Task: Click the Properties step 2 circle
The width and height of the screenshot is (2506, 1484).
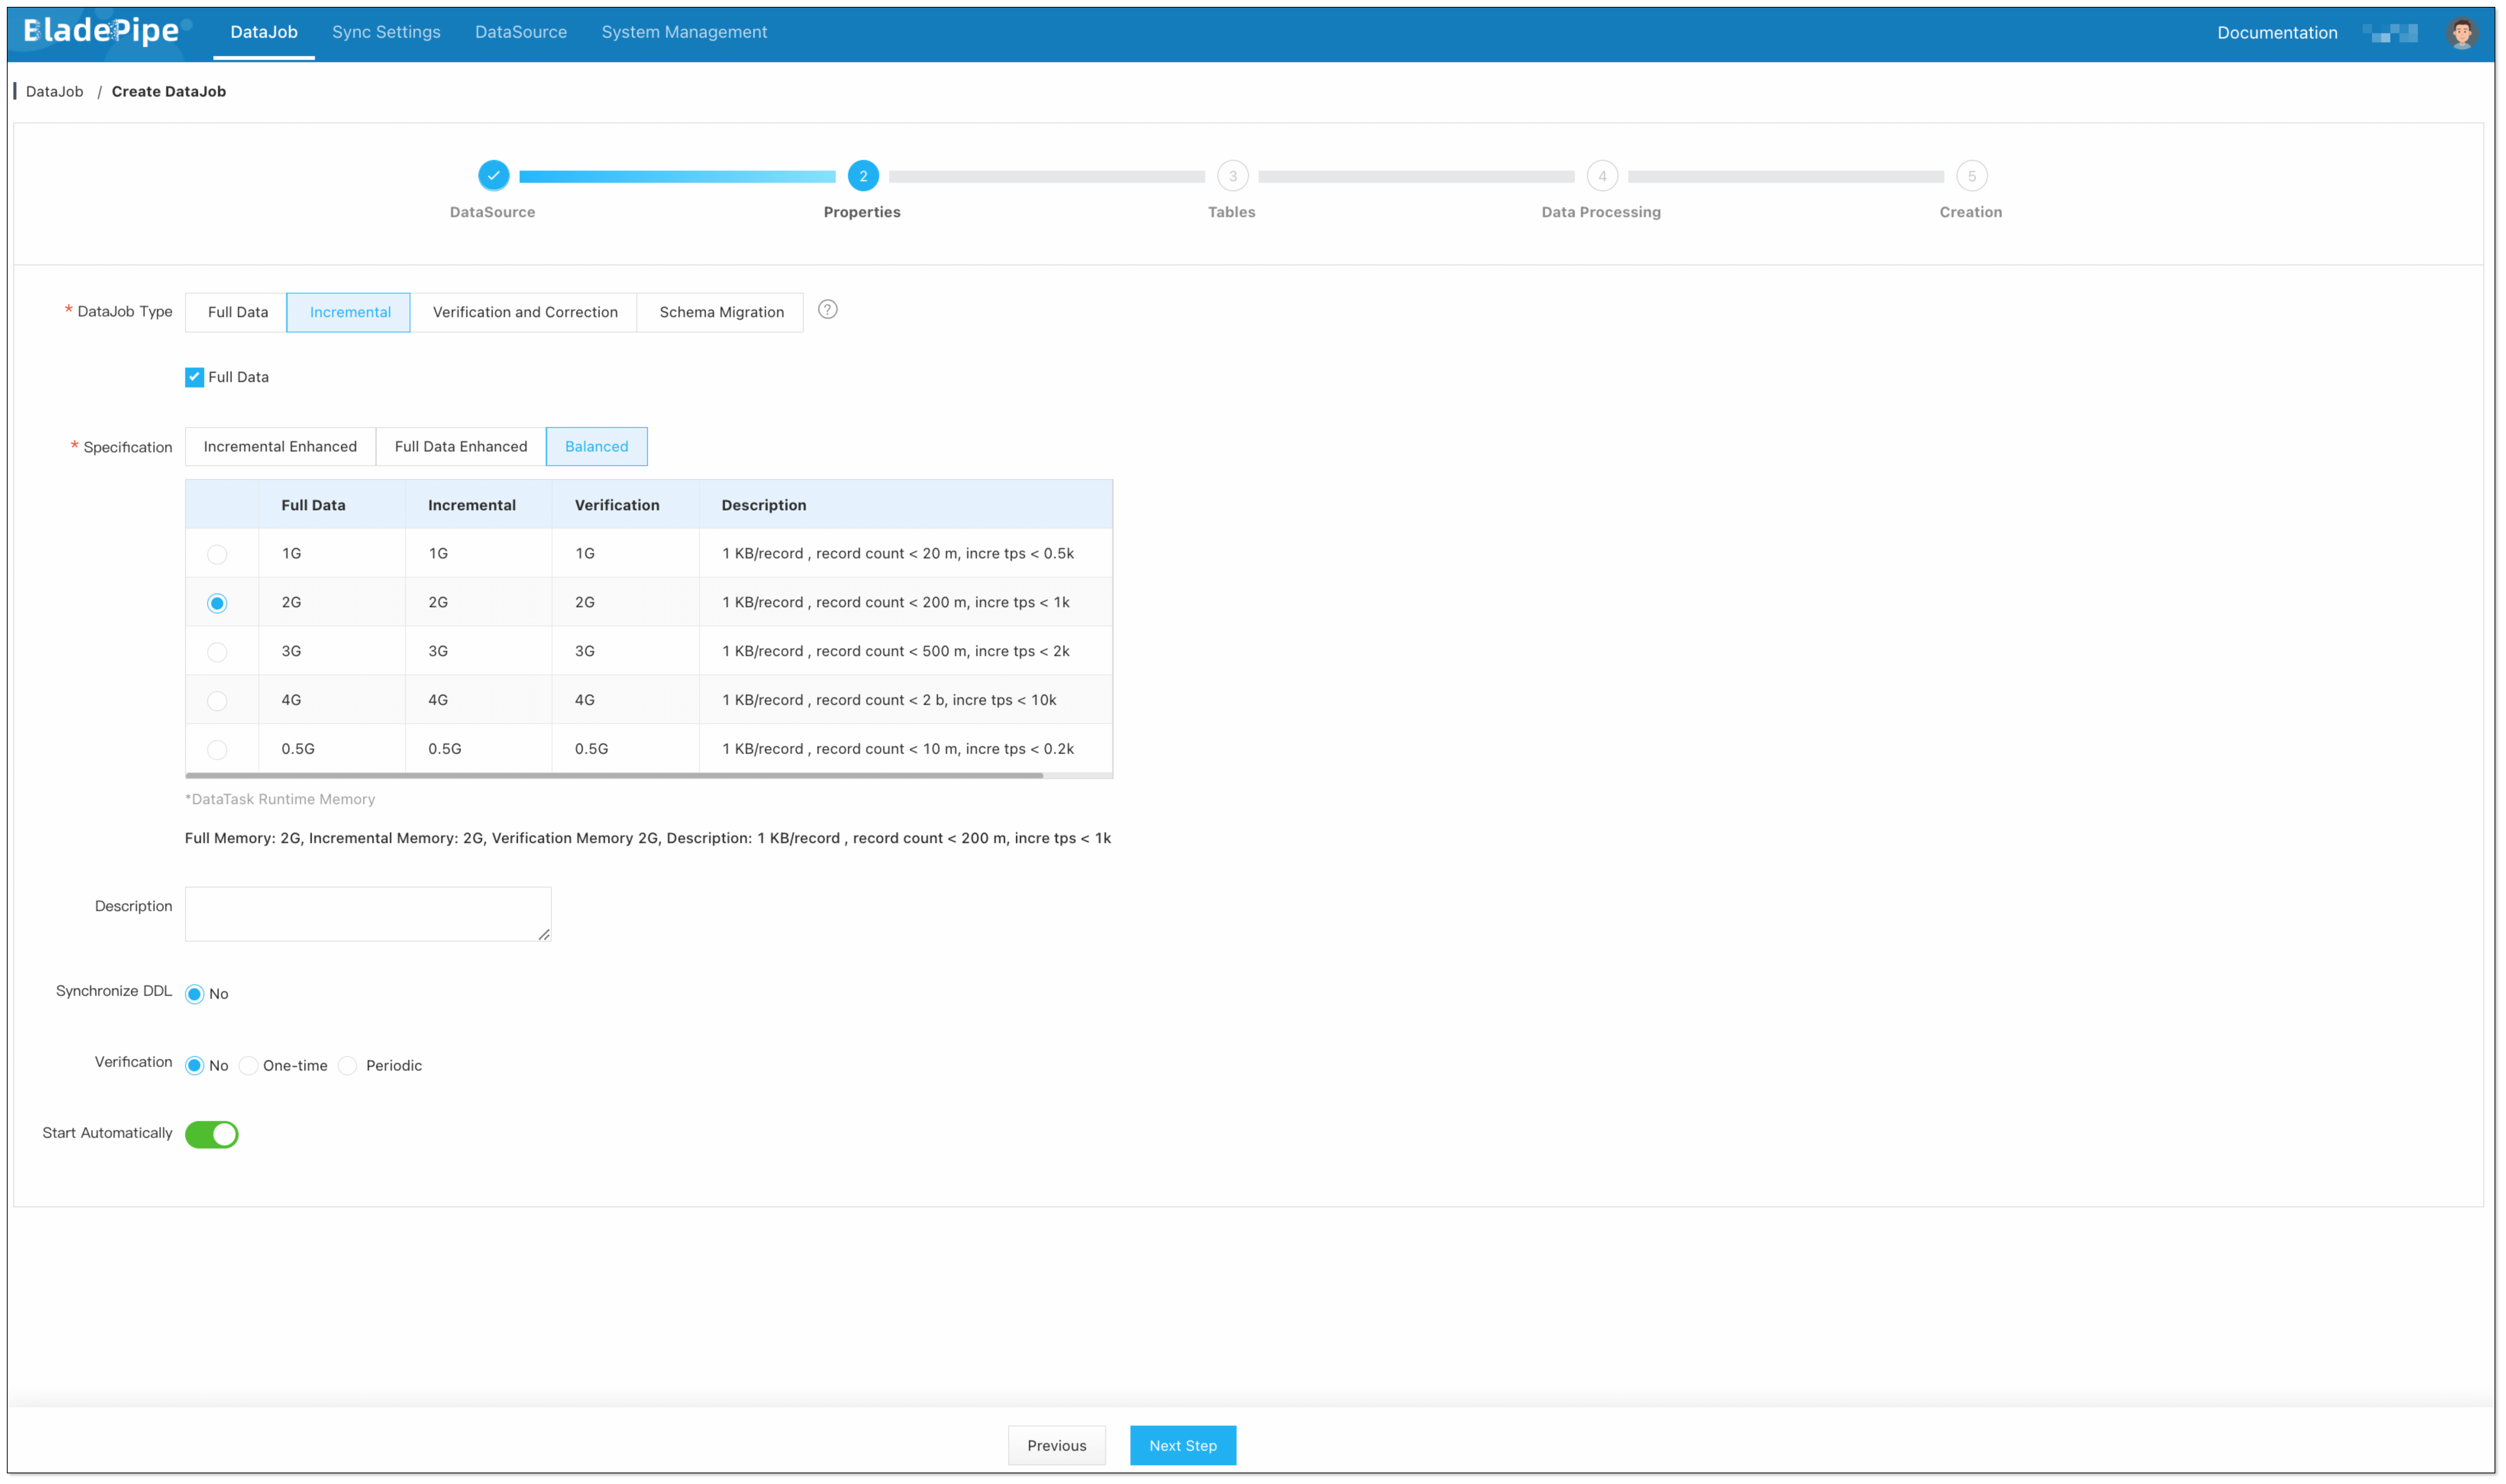Action: point(862,176)
